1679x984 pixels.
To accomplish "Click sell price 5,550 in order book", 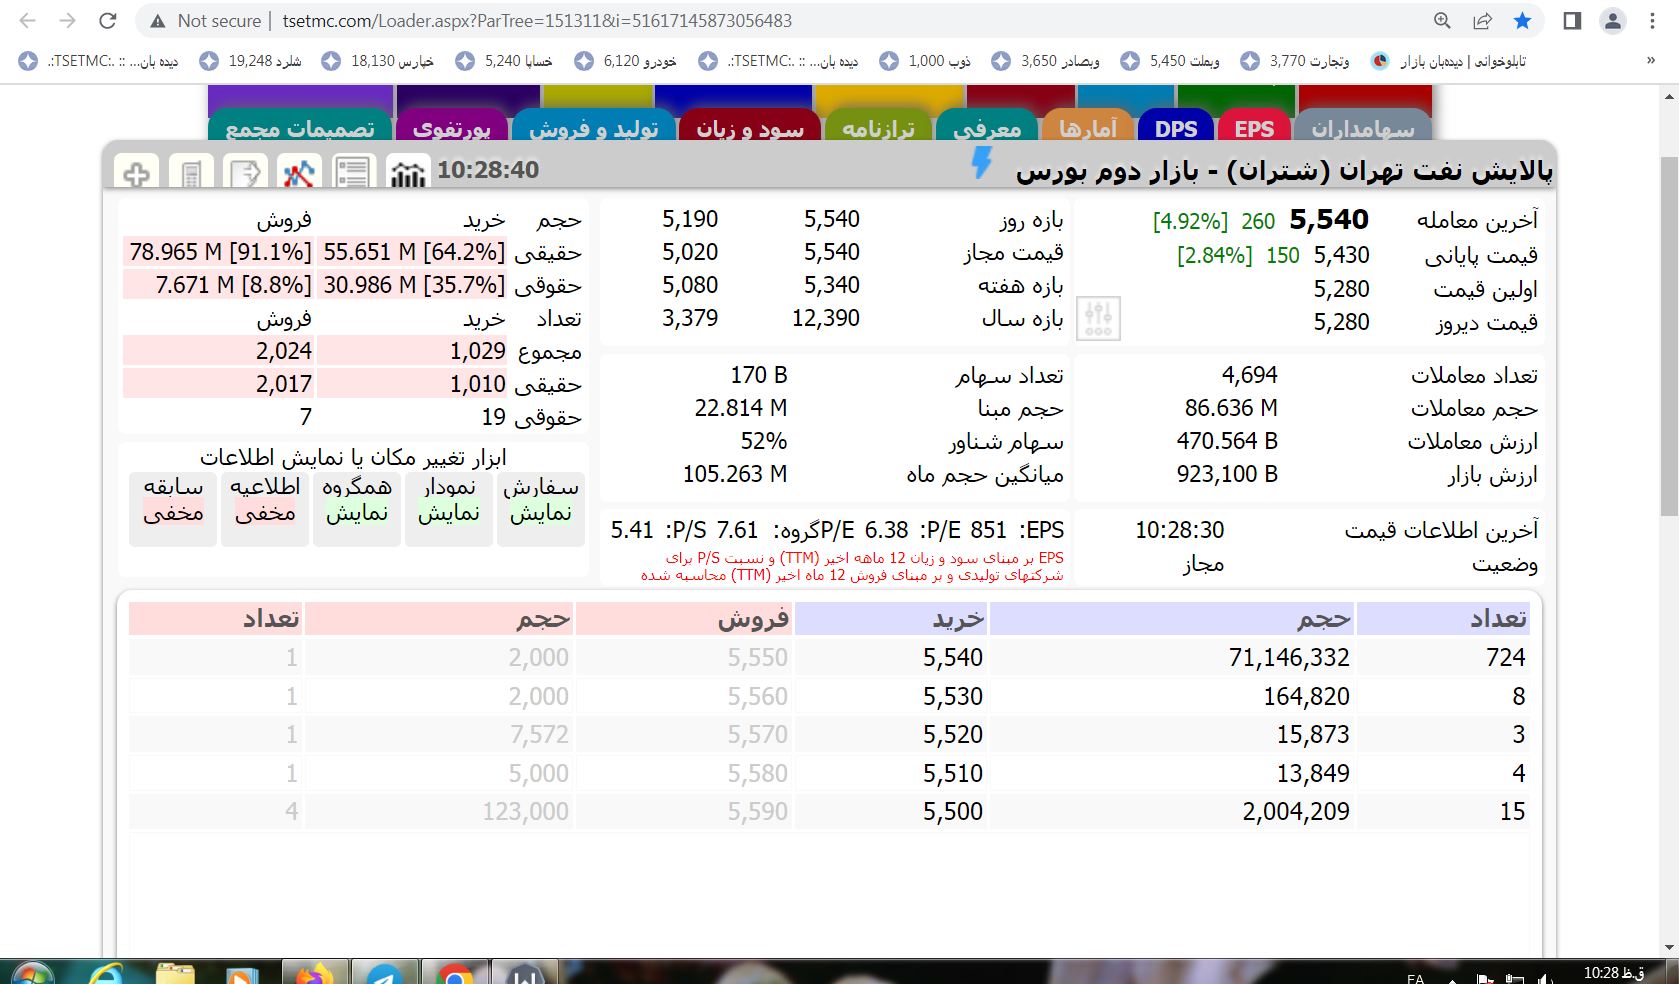I will [x=758, y=657].
